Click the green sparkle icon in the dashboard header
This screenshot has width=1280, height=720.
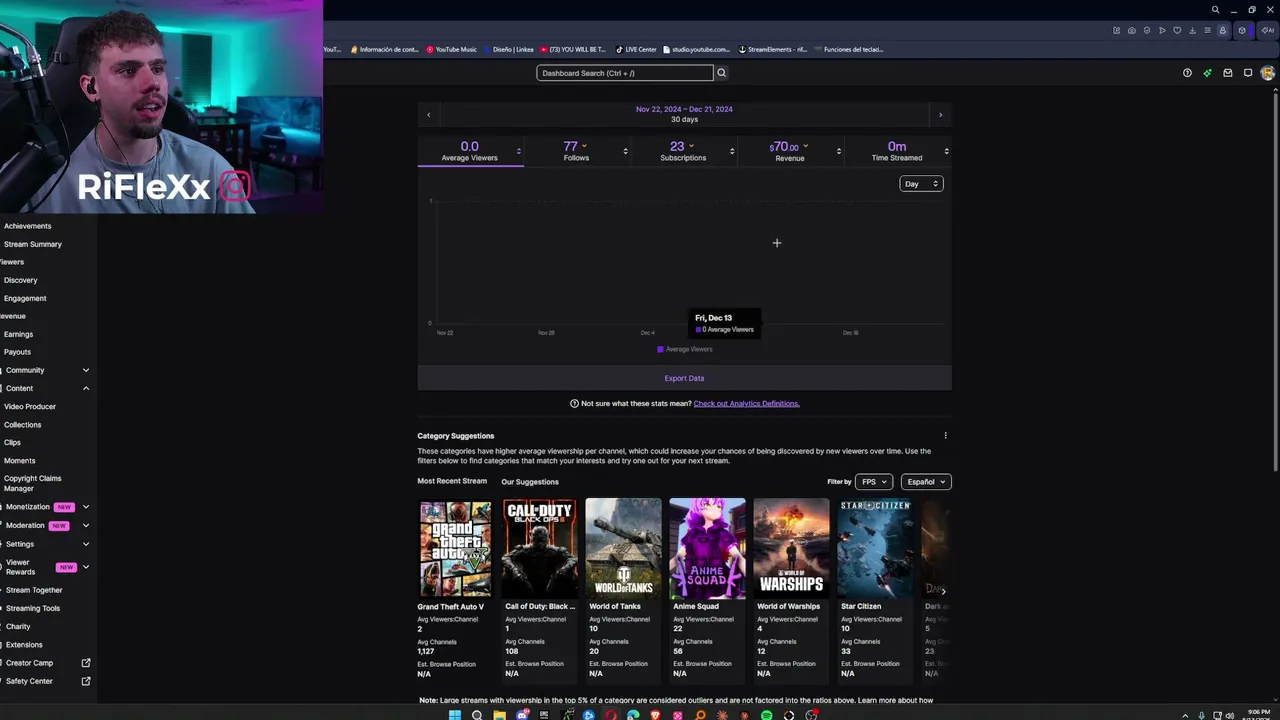(x=1207, y=73)
